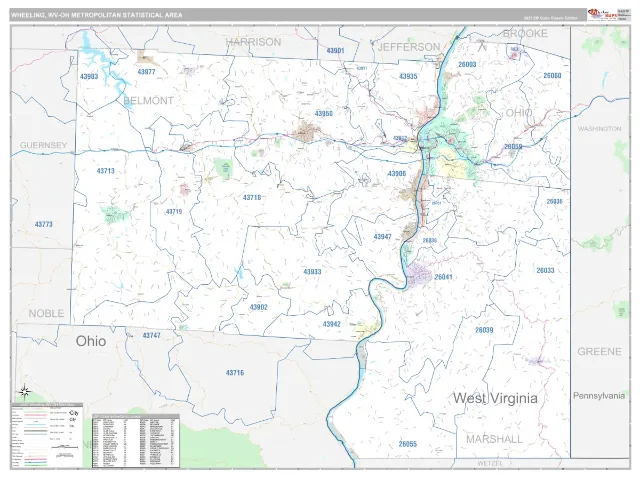
Task: Click ZIP code 43977
Action: (146, 72)
